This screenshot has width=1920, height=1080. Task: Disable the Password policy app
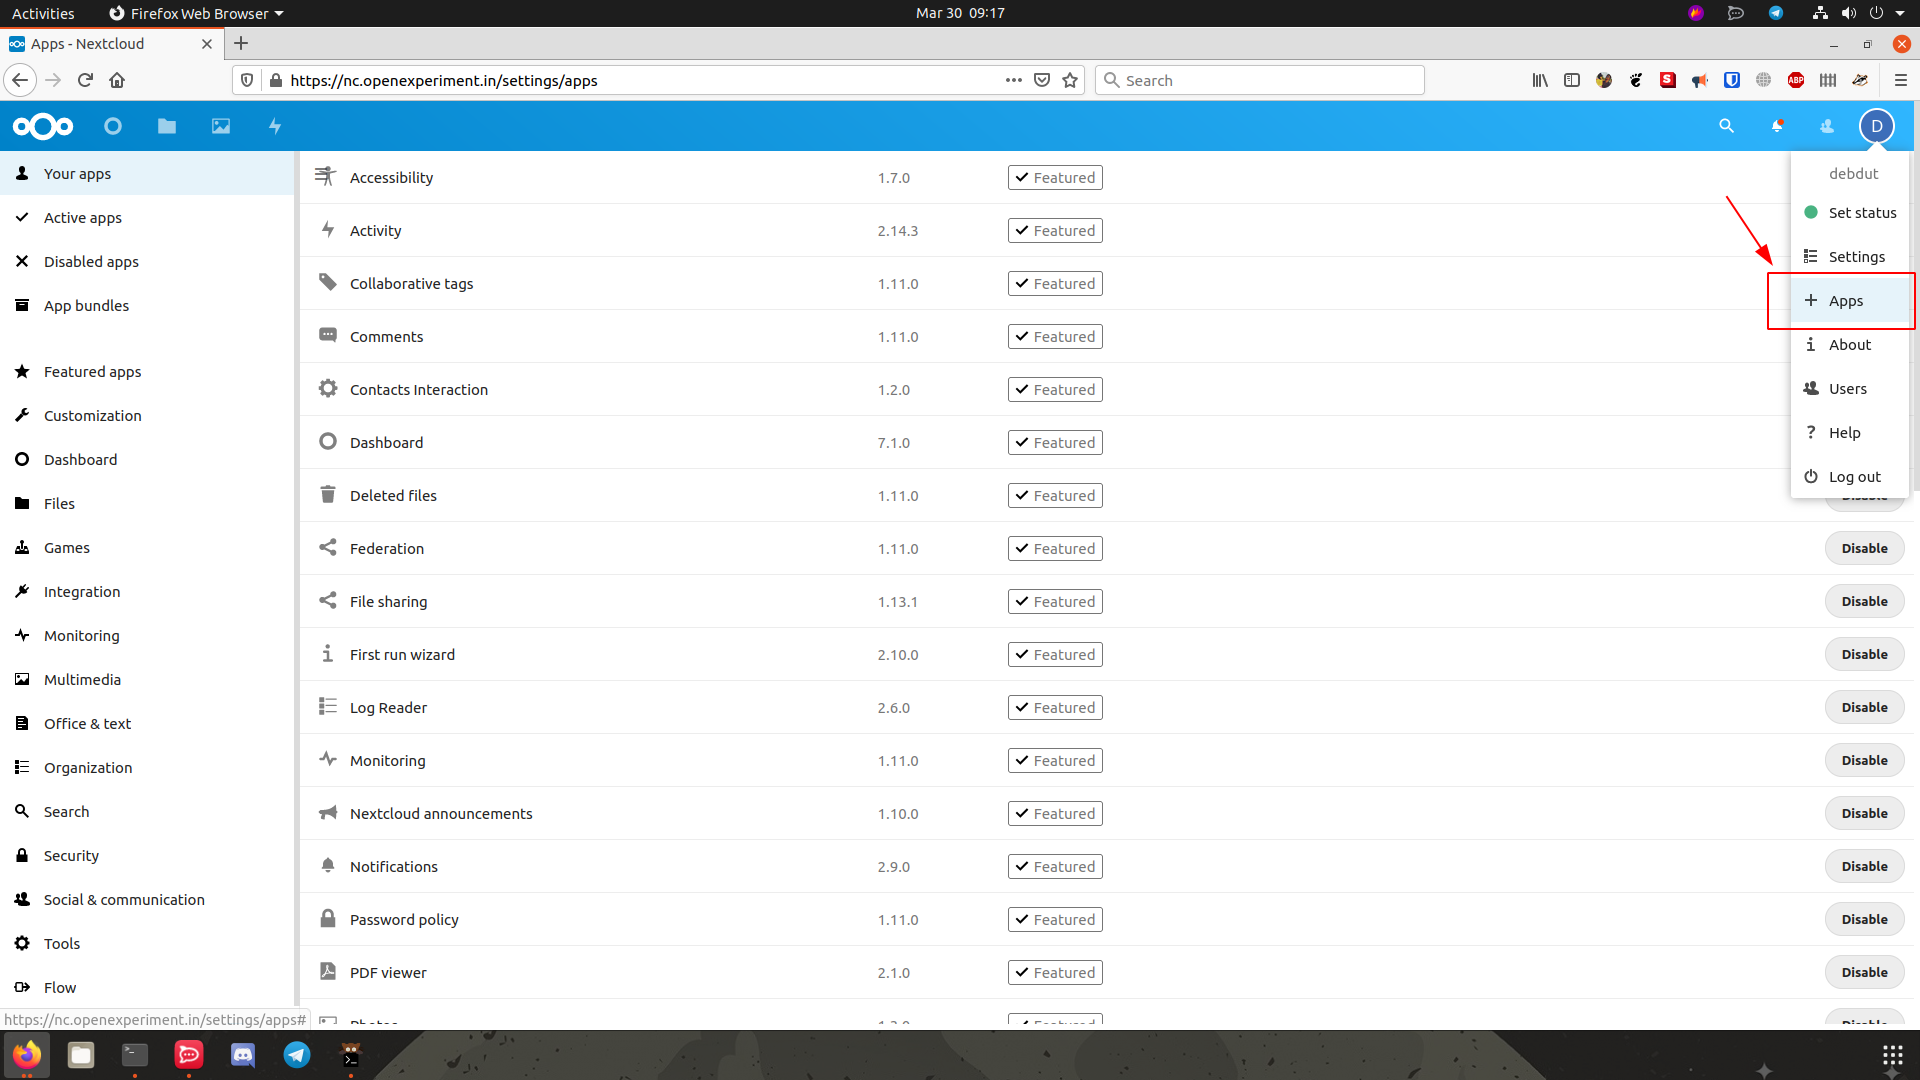(1864, 919)
